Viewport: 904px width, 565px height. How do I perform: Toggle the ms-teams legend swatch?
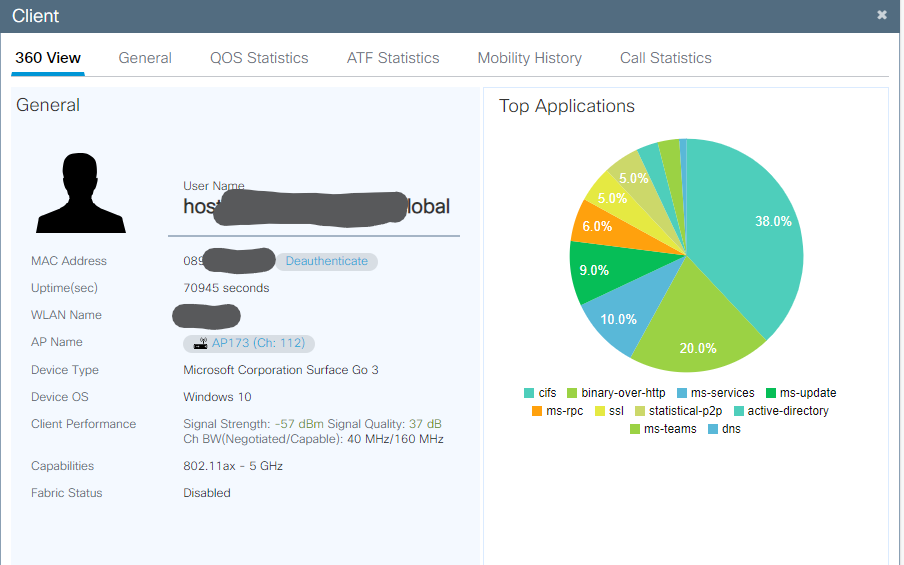coord(635,429)
